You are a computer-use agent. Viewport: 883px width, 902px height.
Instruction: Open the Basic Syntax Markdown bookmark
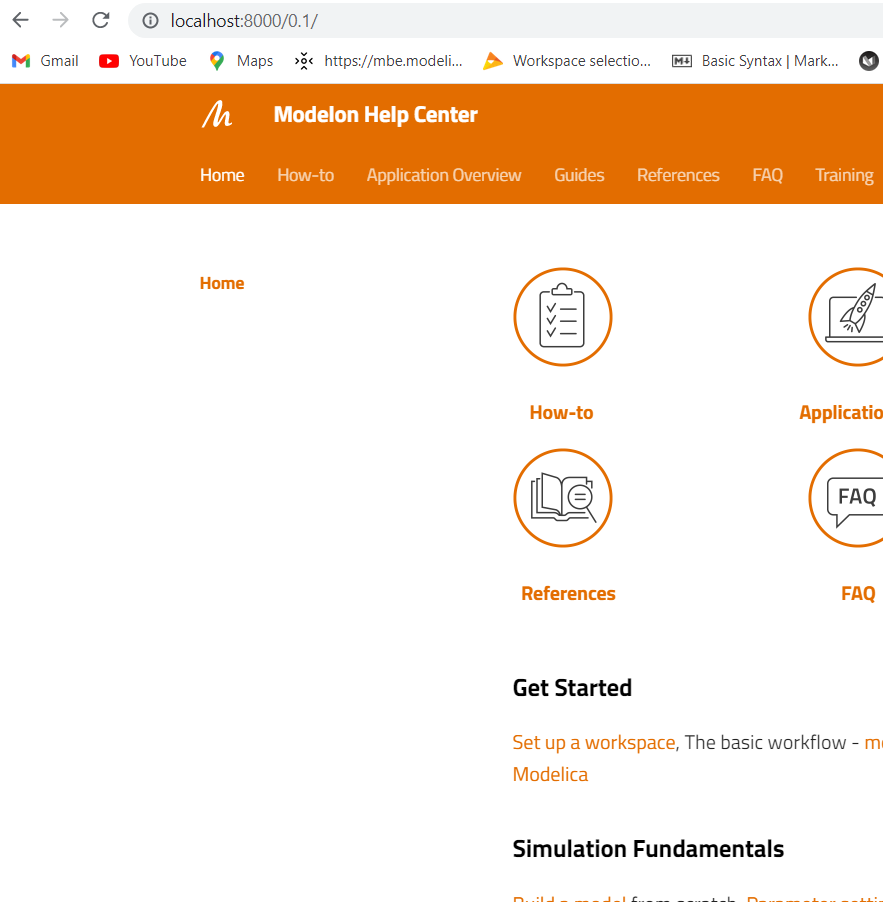click(x=755, y=61)
